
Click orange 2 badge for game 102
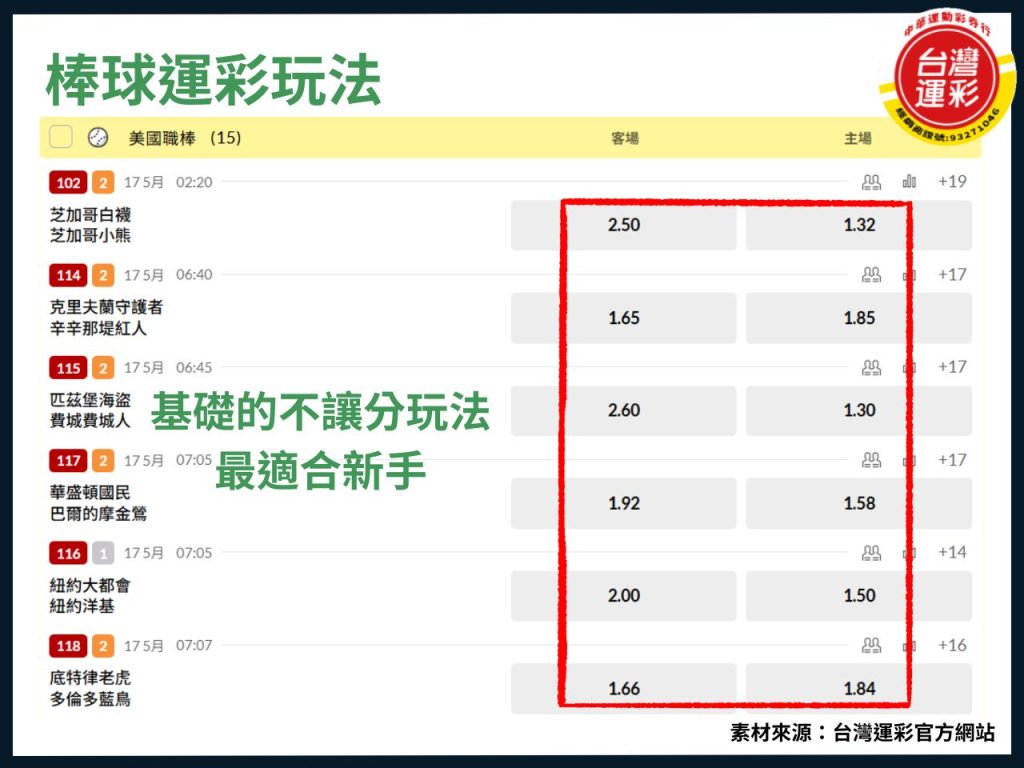[x=103, y=182]
